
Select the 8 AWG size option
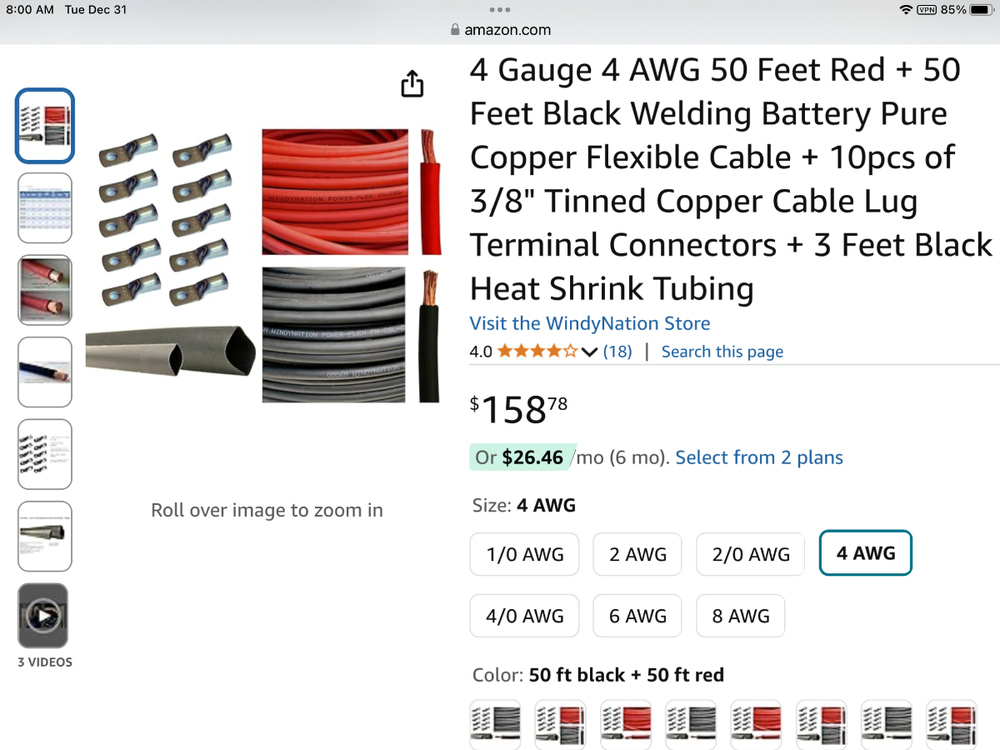pyautogui.click(x=740, y=616)
